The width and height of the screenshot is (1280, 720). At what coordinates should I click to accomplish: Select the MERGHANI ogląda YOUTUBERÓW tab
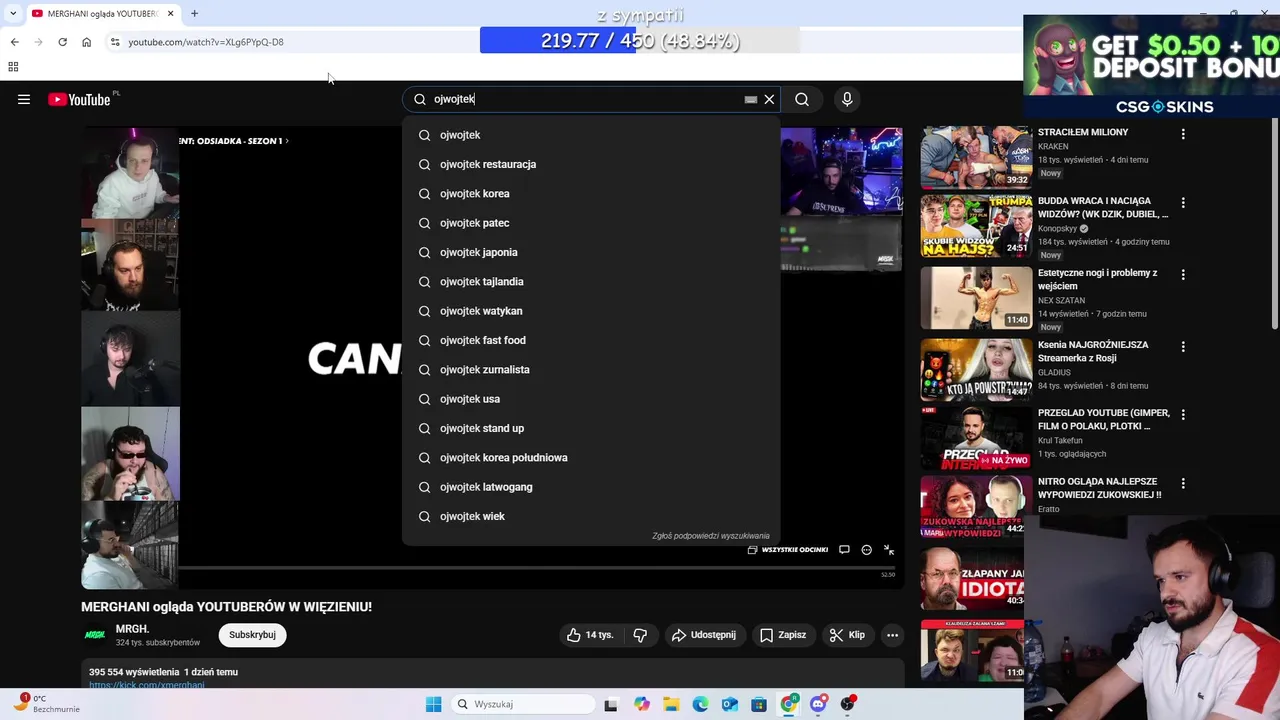pyautogui.click(x=102, y=14)
